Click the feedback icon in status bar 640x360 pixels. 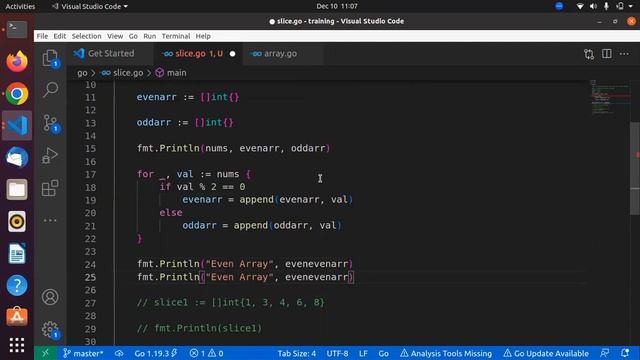pyautogui.click(x=605, y=353)
